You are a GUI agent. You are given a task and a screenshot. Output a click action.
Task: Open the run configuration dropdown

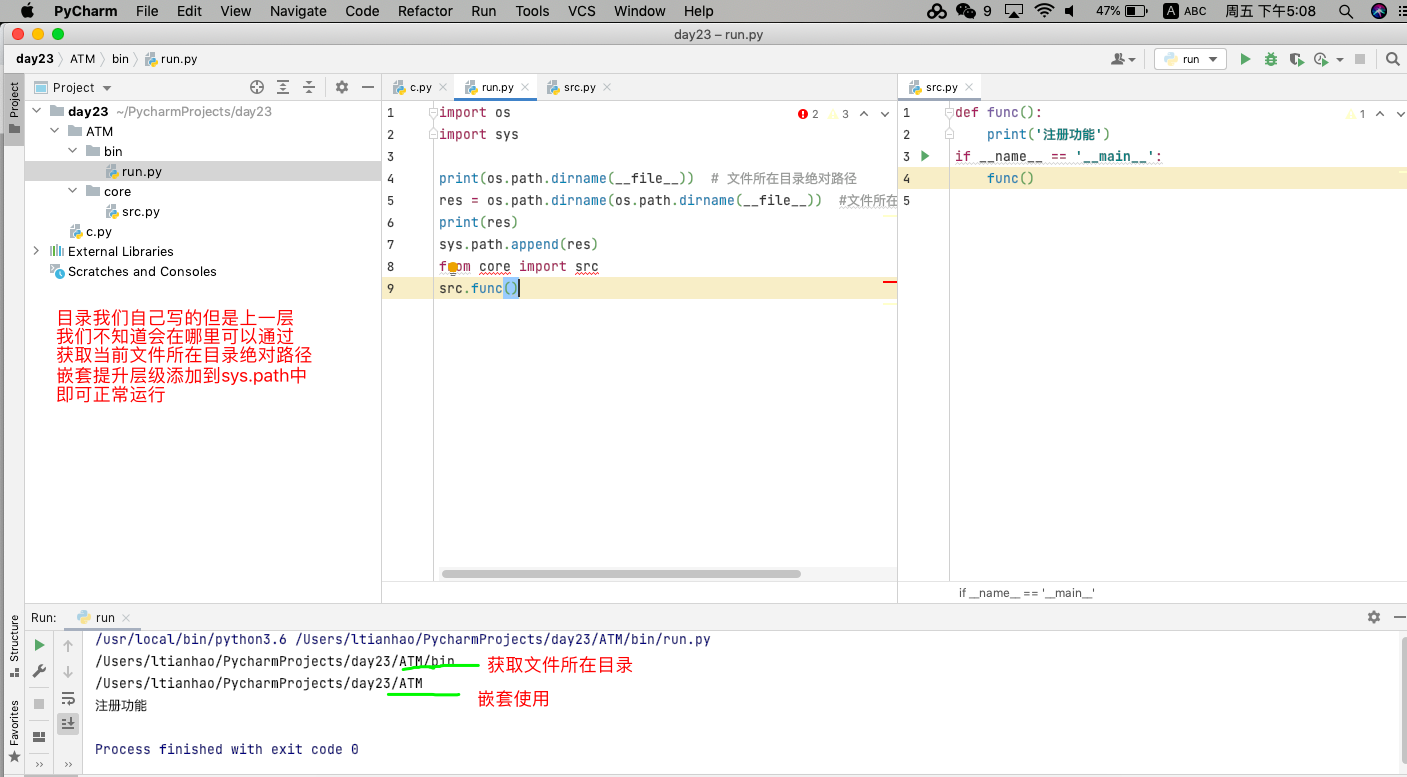(1190, 59)
